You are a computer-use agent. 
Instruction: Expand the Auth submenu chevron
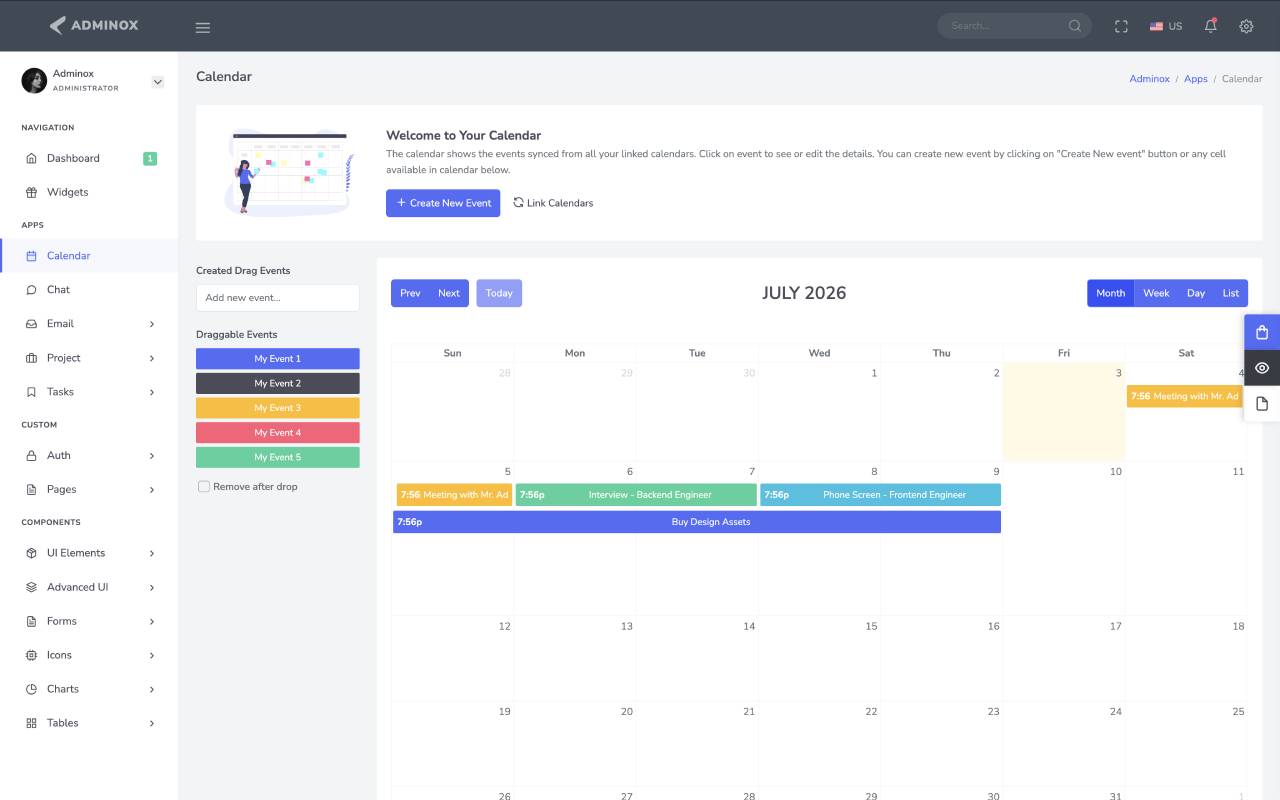point(152,456)
